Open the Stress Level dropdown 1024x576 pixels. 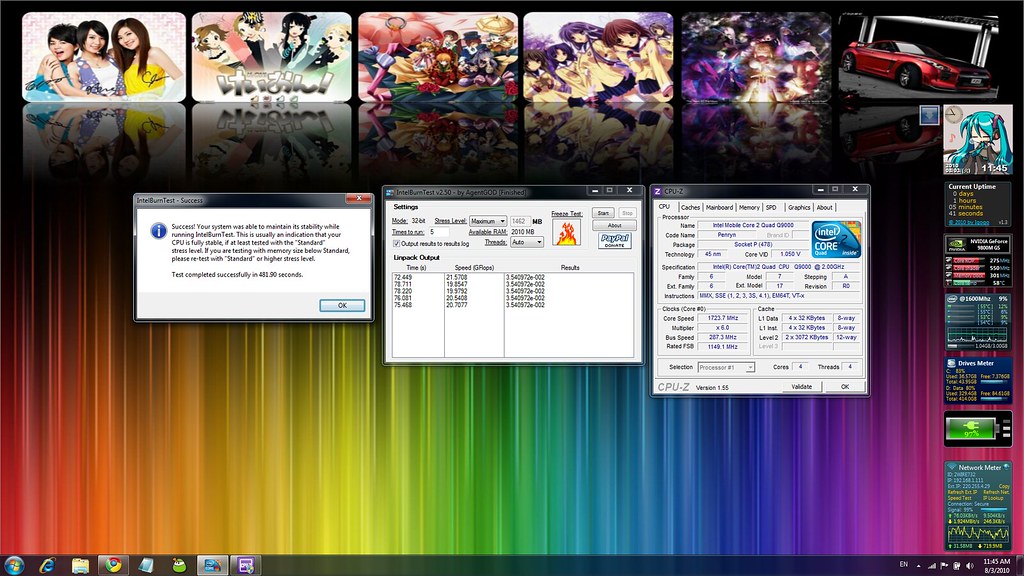tap(488, 221)
